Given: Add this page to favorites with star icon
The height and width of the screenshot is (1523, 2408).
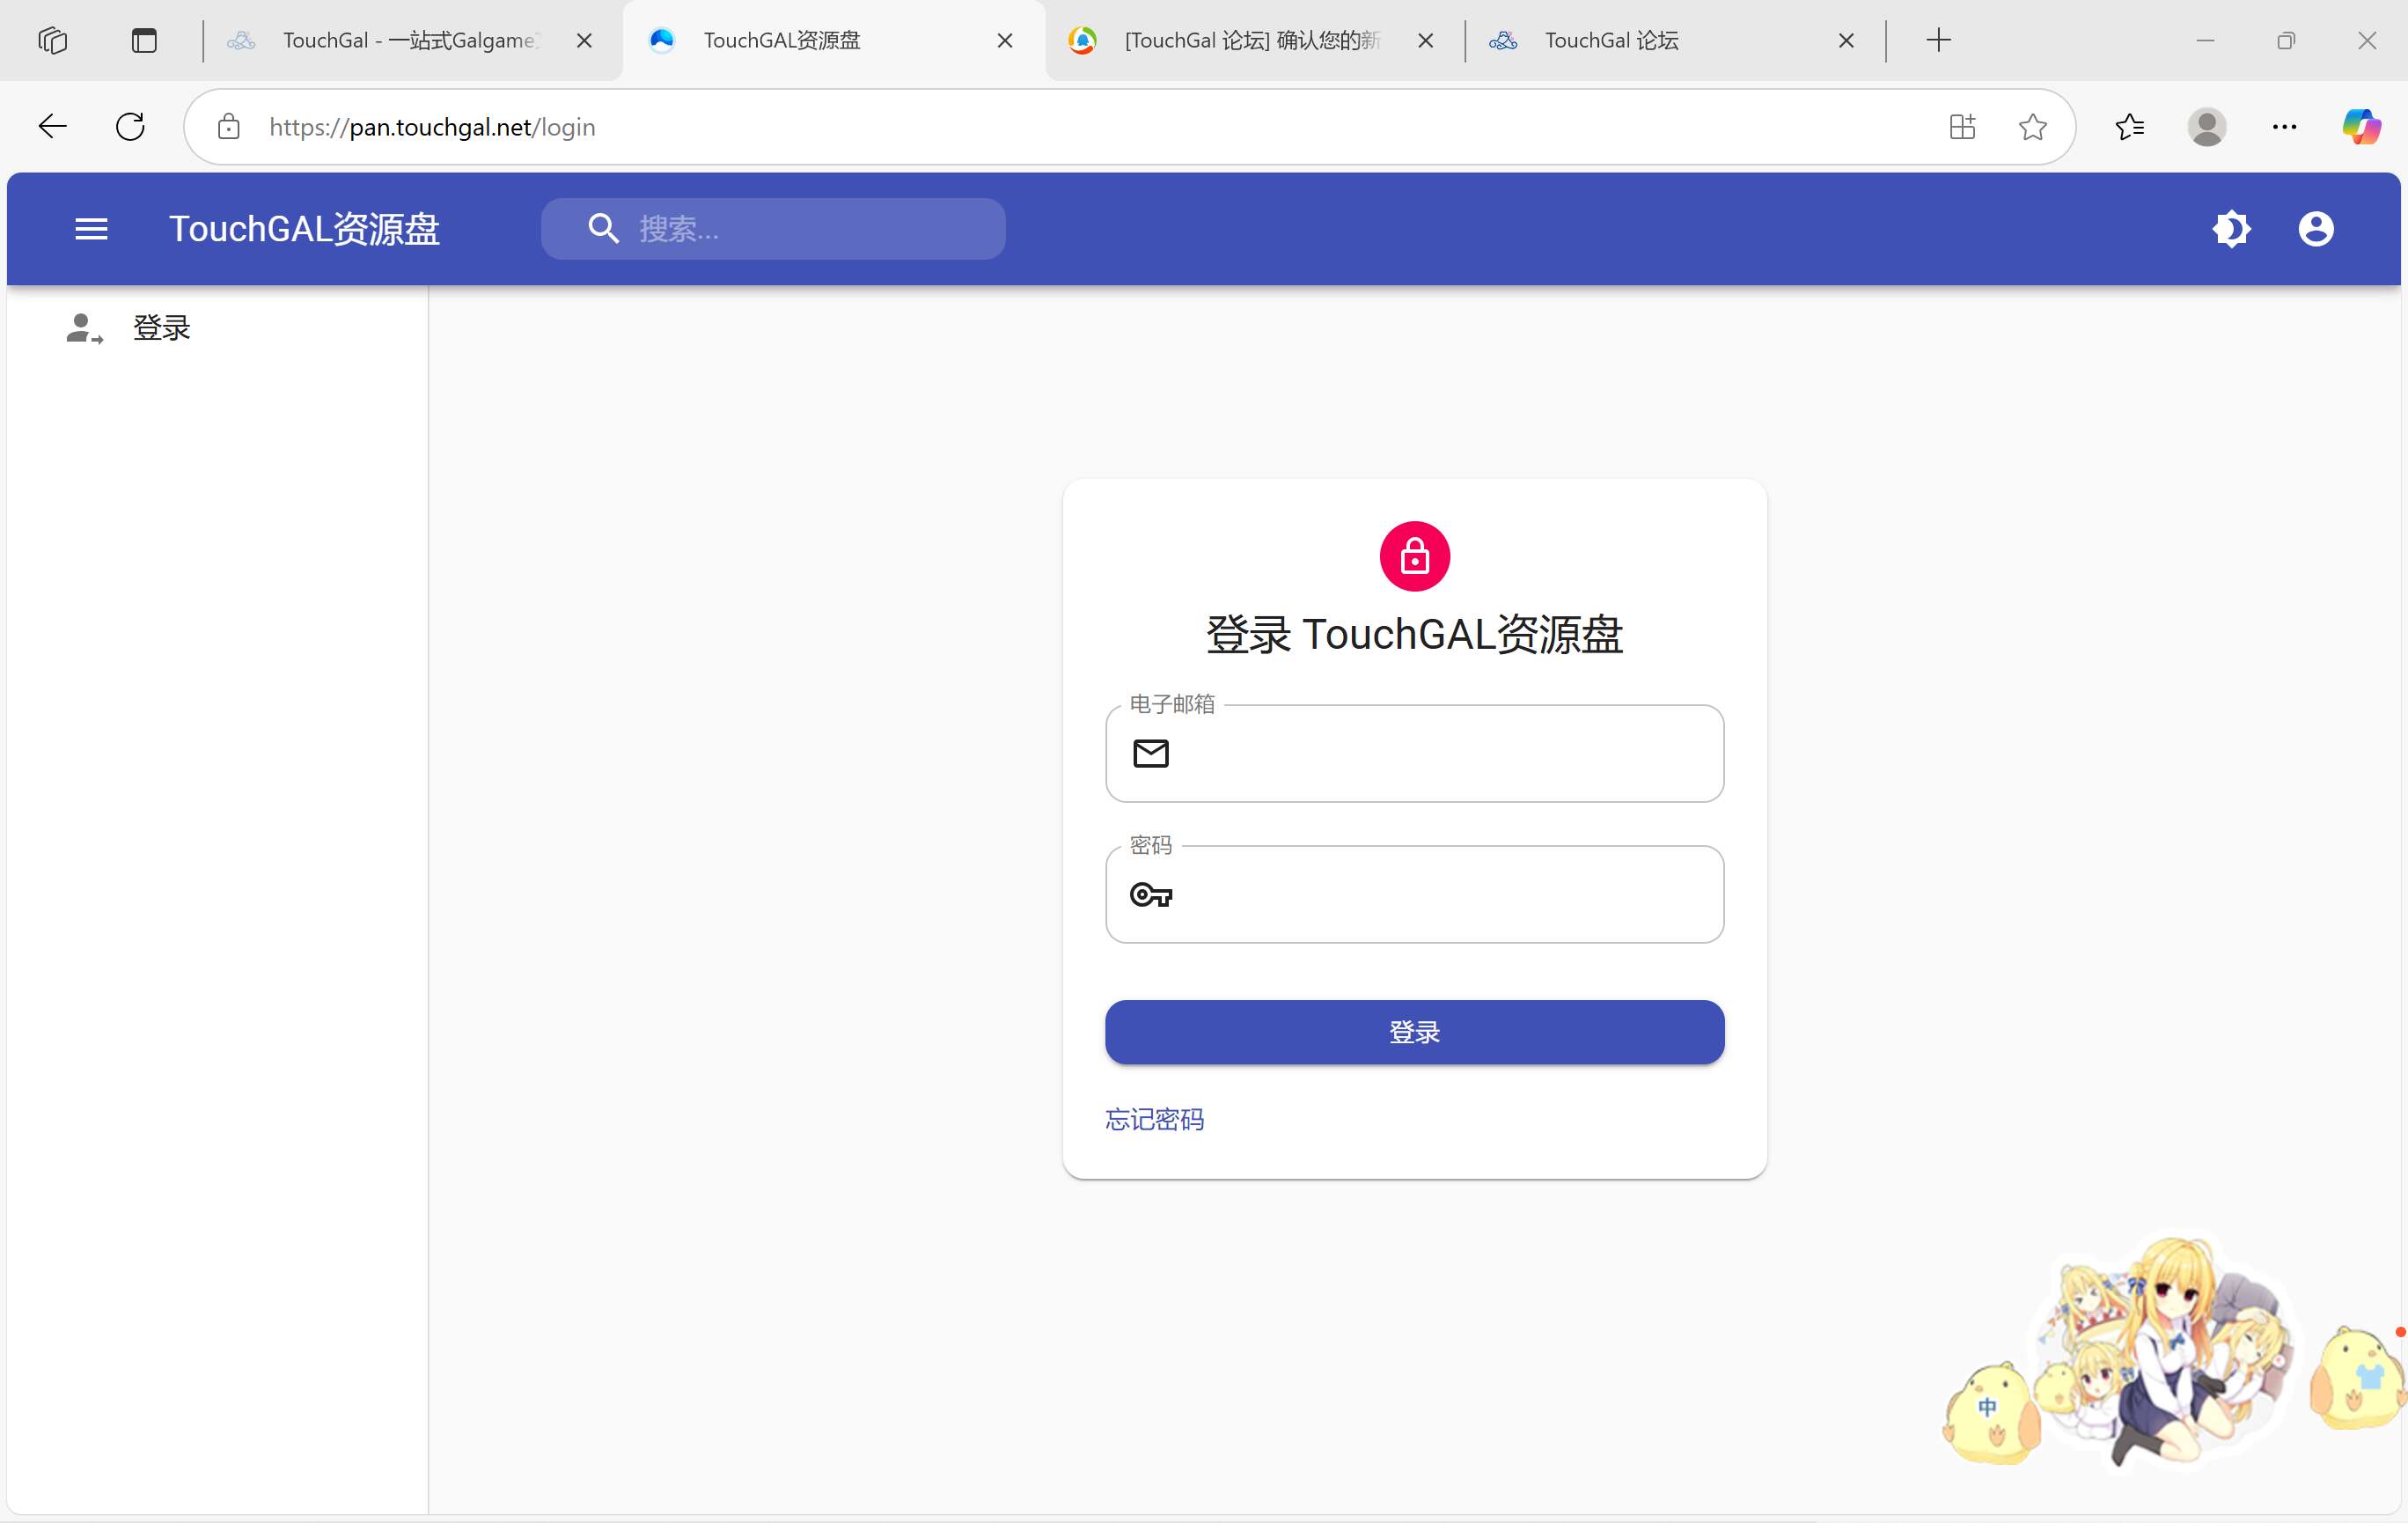Looking at the screenshot, I should pos(2032,127).
